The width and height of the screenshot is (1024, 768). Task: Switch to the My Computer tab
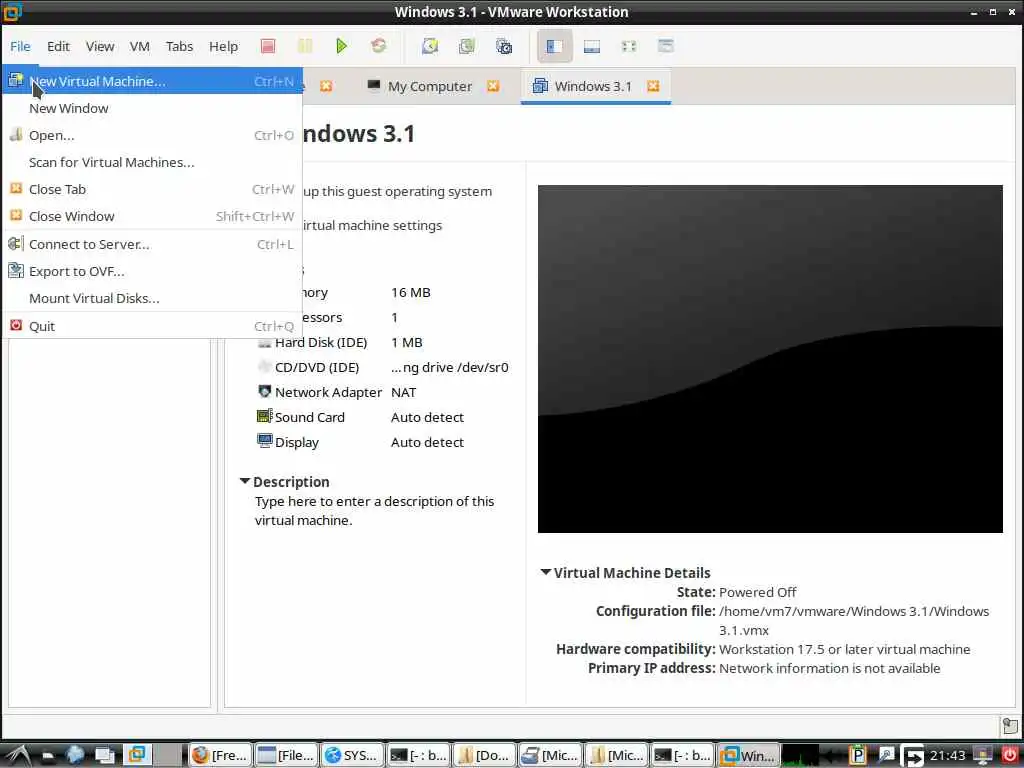pyautogui.click(x=429, y=86)
